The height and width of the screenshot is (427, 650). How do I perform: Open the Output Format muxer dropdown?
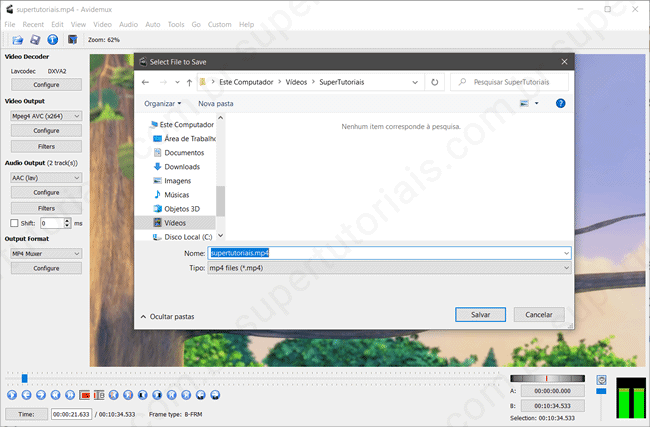point(46,254)
